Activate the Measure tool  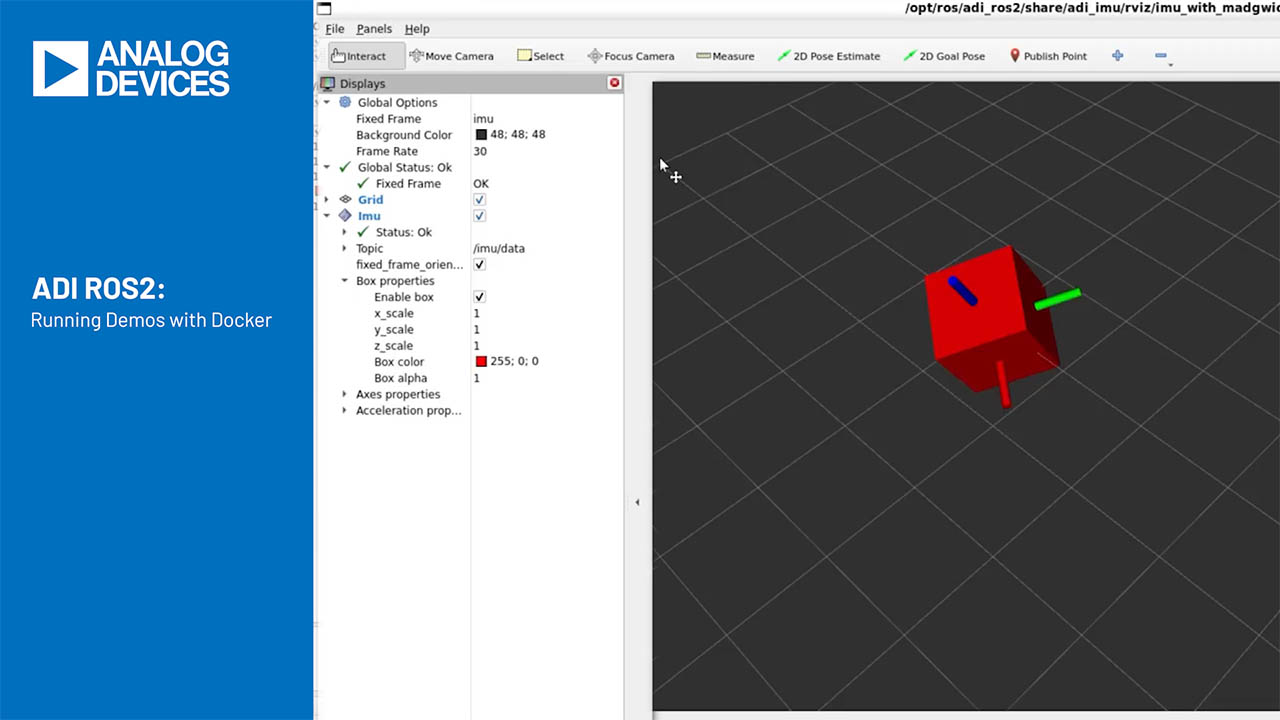(725, 56)
